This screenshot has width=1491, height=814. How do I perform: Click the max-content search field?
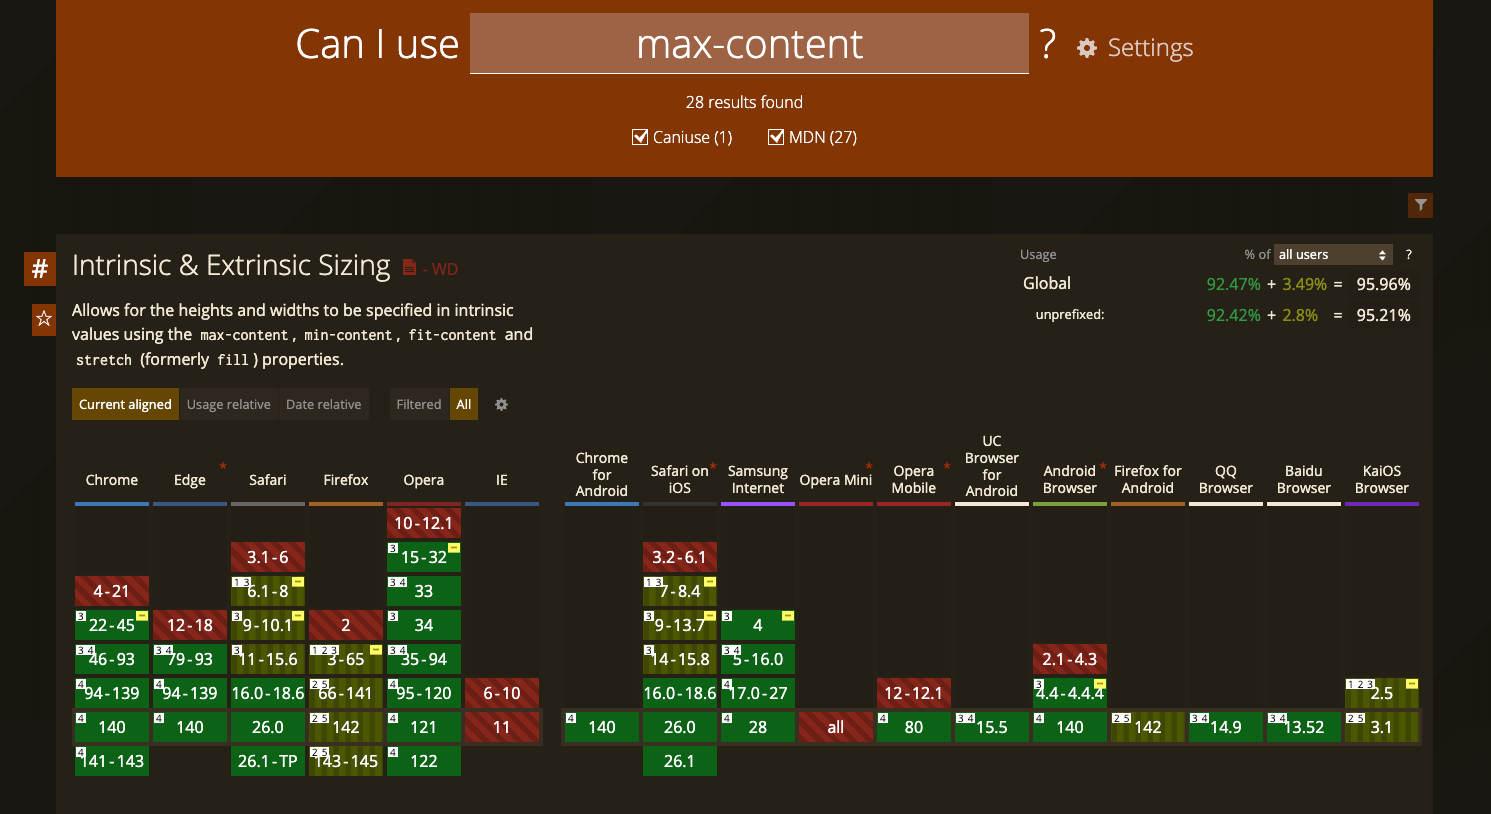point(749,44)
